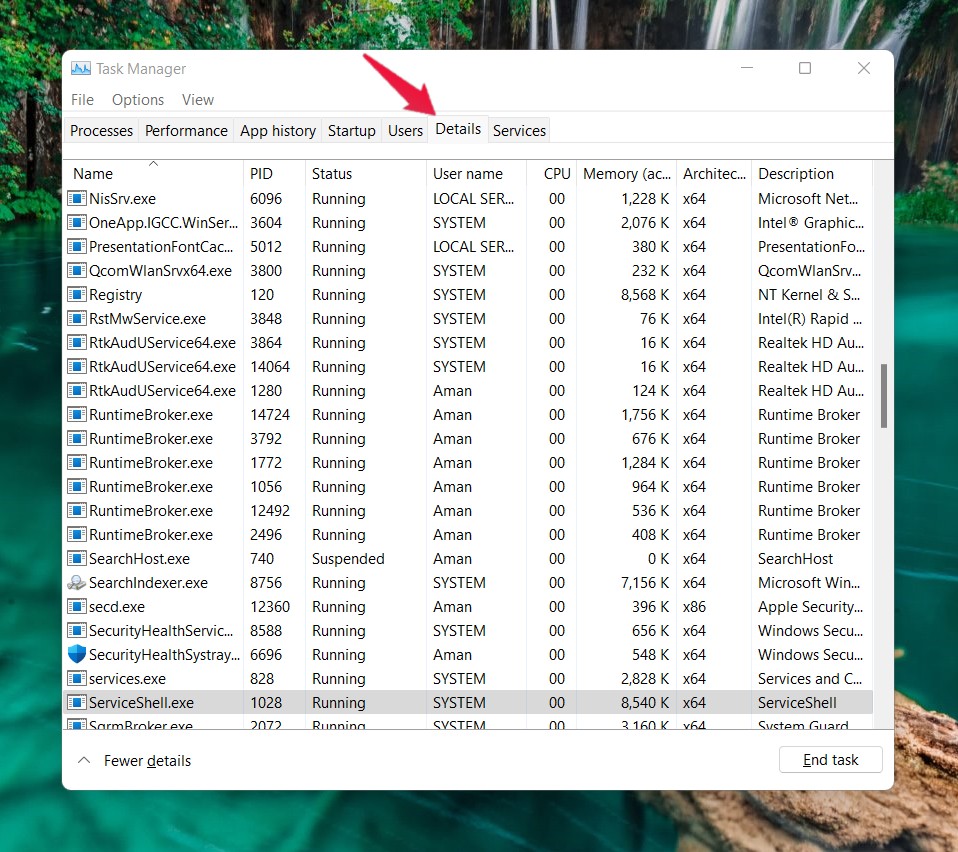Click the services.exe process icon
Image resolution: width=958 pixels, height=852 pixels.
pyautogui.click(x=77, y=679)
